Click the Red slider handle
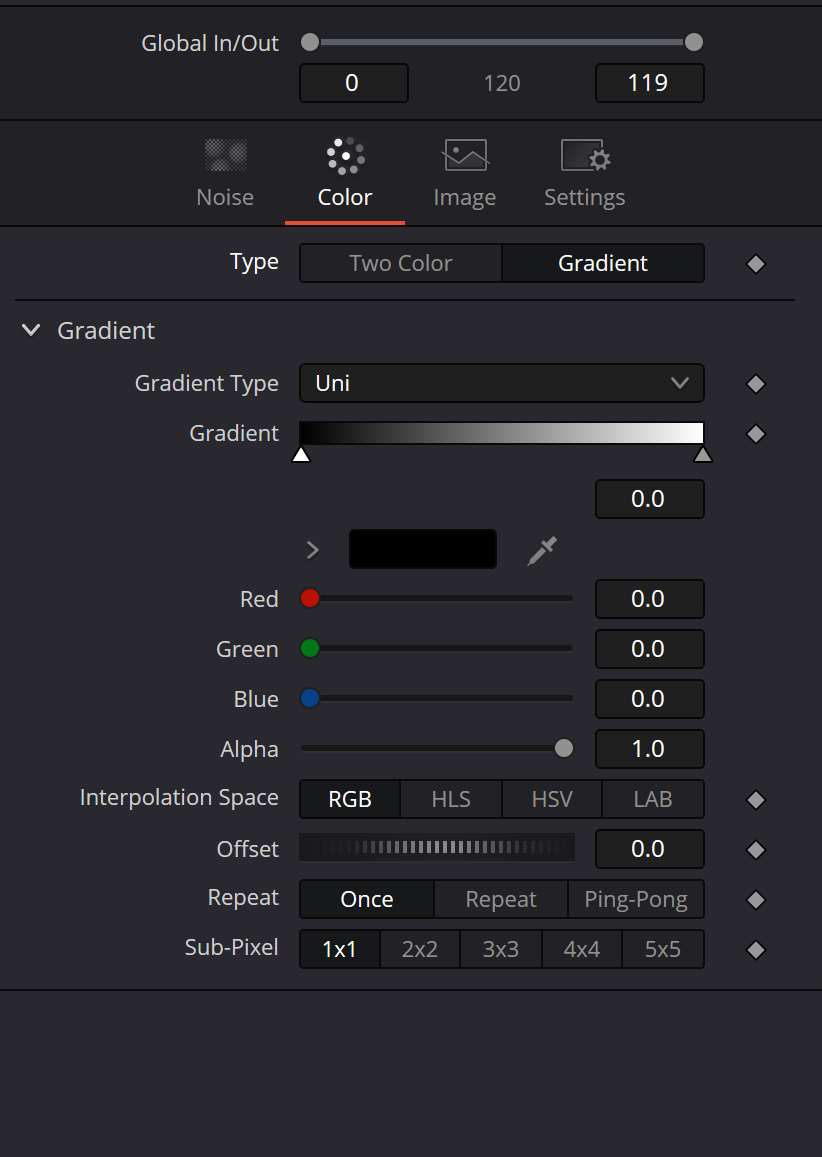Viewport: 822px width, 1157px height. tap(310, 598)
